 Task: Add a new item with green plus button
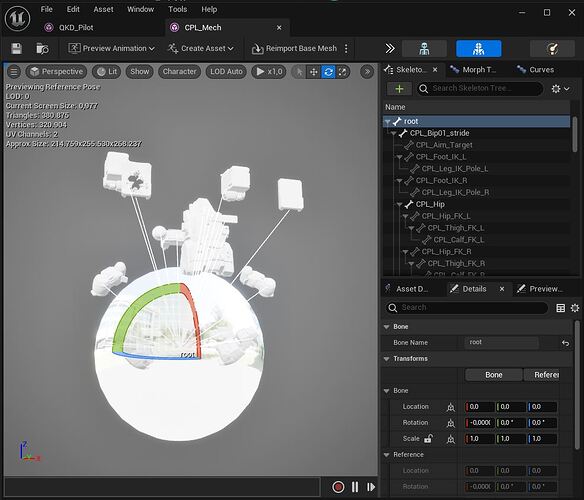pos(399,89)
